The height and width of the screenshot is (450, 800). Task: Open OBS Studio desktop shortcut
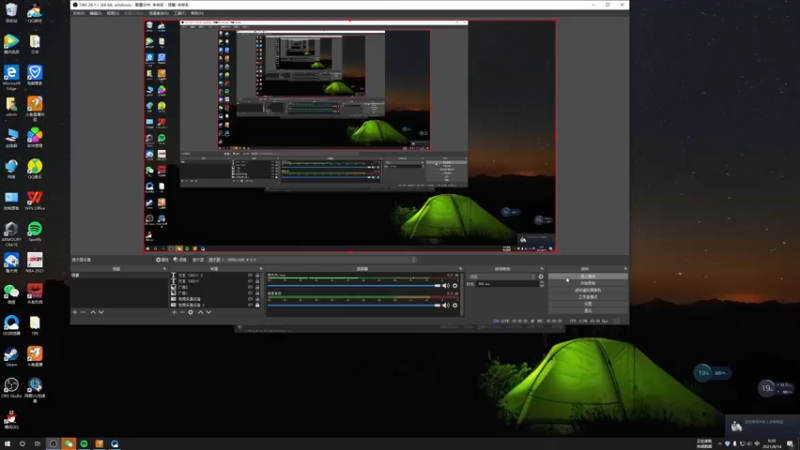pos(11,388)
